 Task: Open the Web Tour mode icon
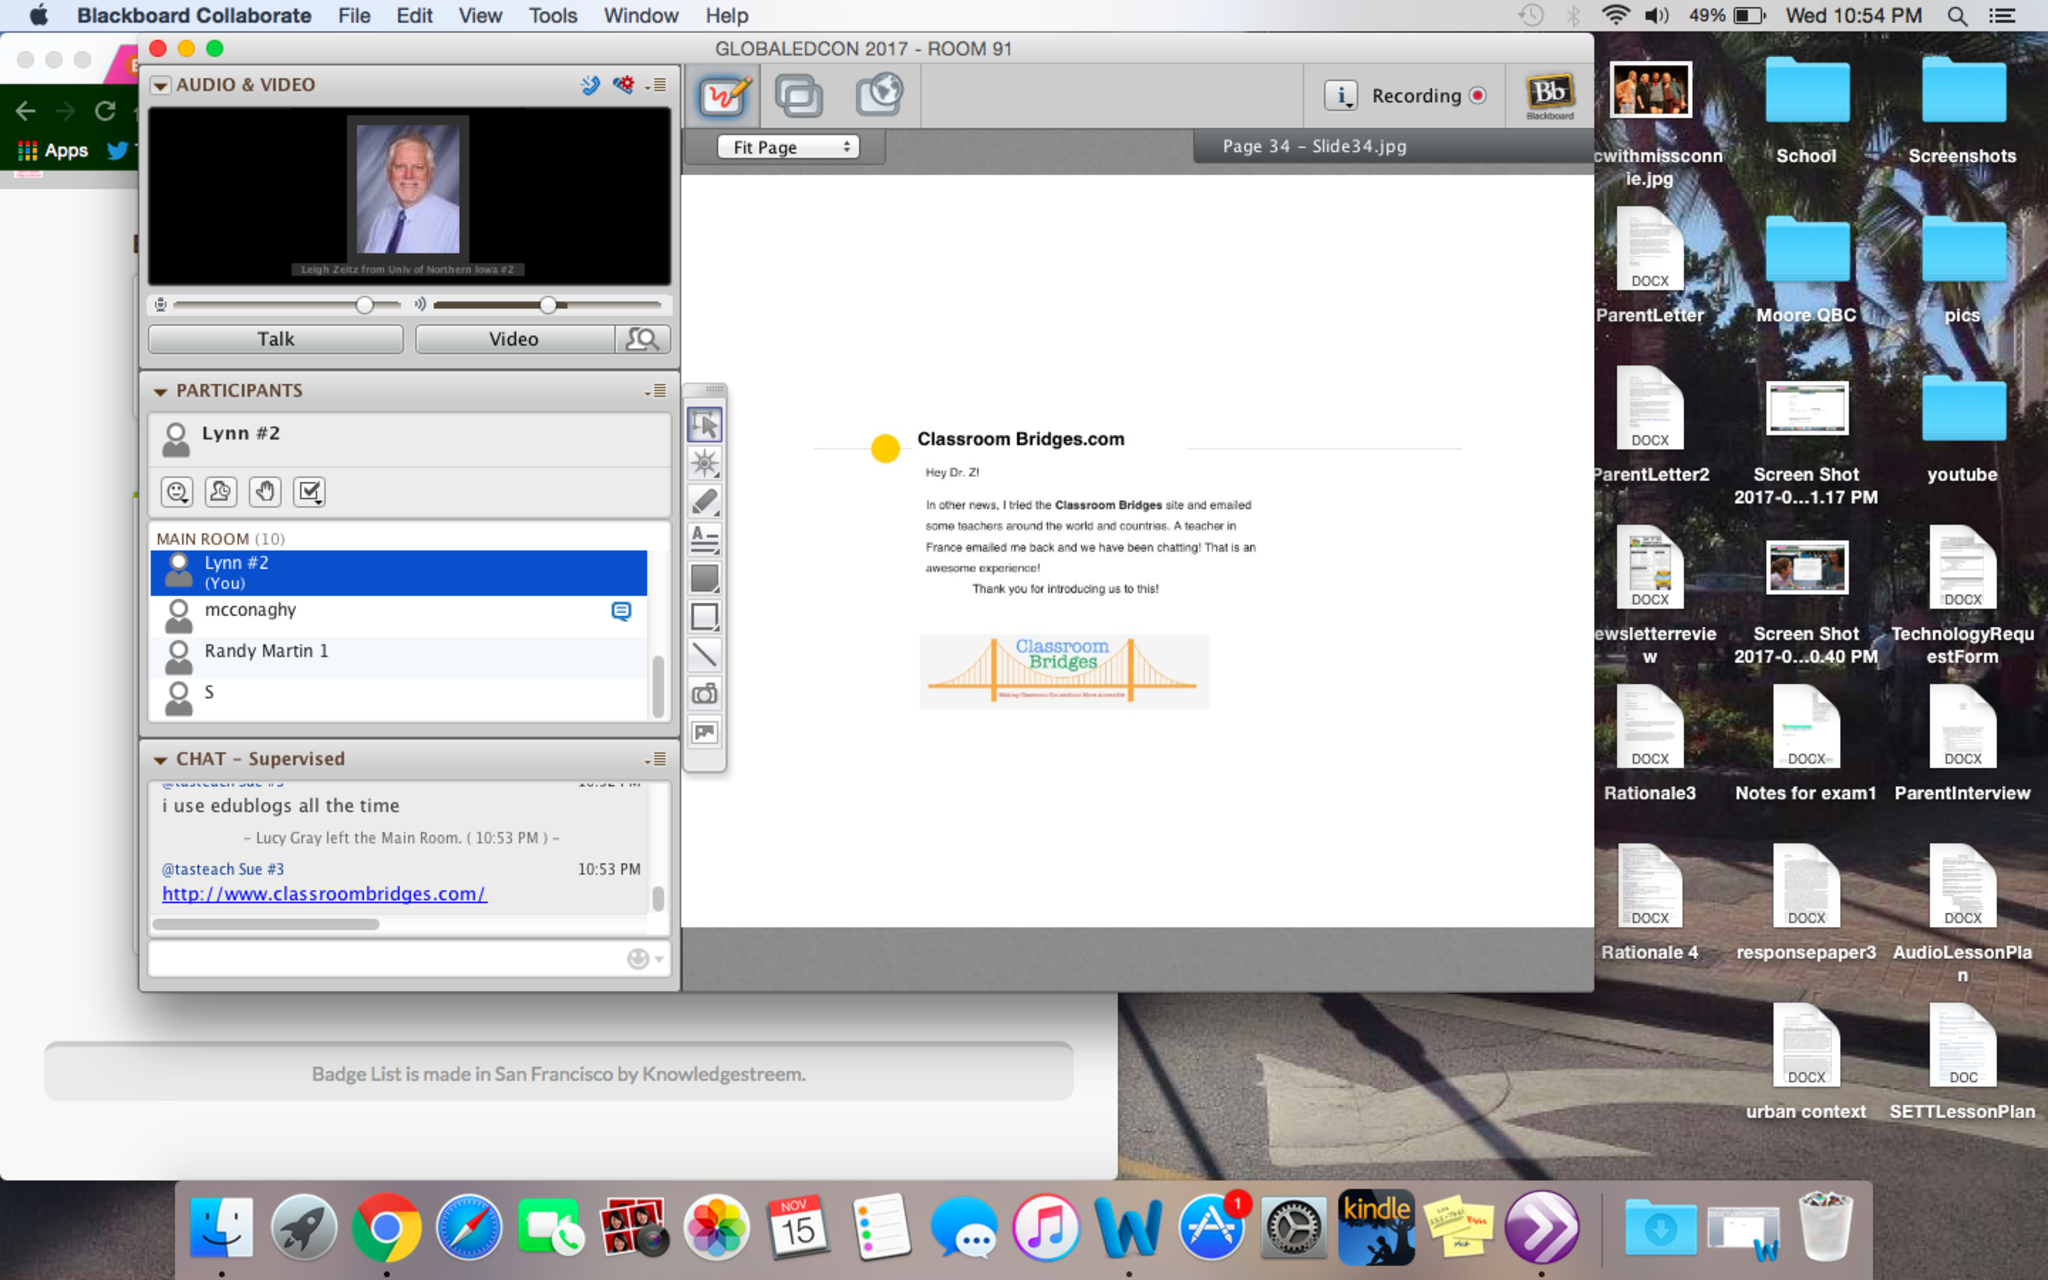click(x=879, y=96)
